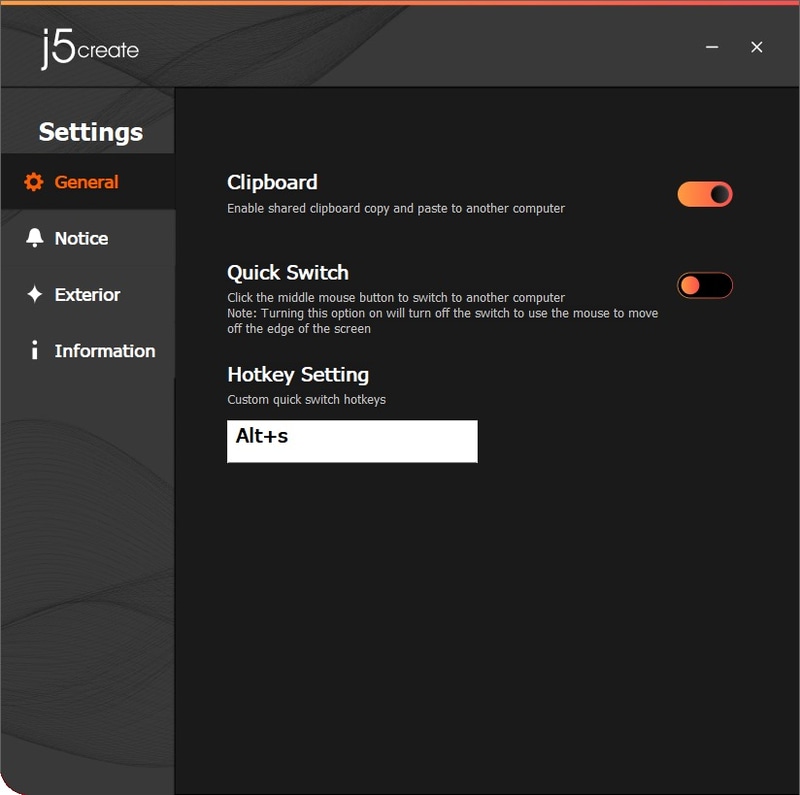
Task: Click the Clipboard section label
Action: (x=272, y=182)
